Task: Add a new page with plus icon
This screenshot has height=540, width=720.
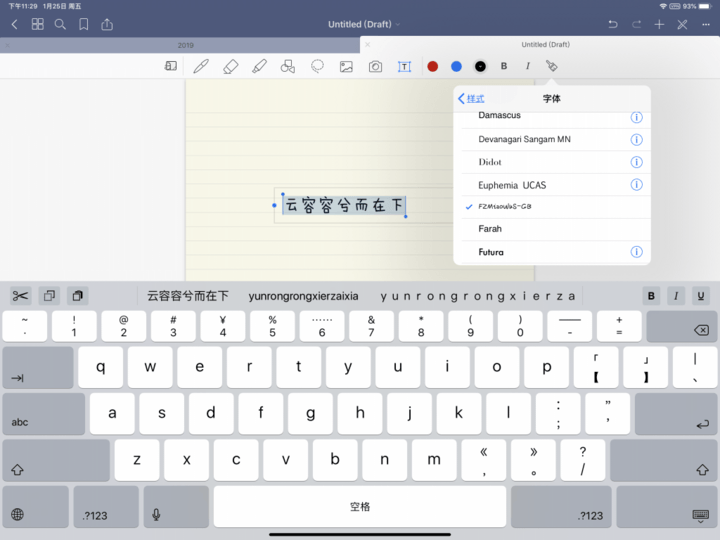Action: click(659, 24)
